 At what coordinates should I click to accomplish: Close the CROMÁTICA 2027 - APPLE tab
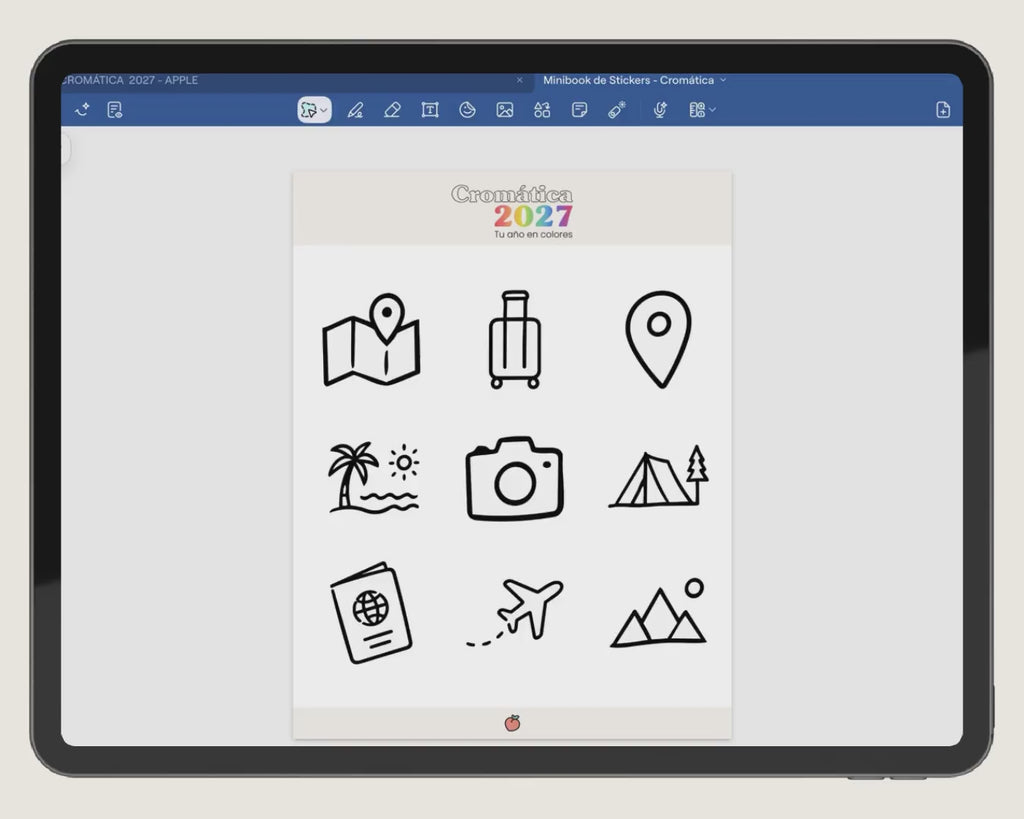[x=520, y=80]
